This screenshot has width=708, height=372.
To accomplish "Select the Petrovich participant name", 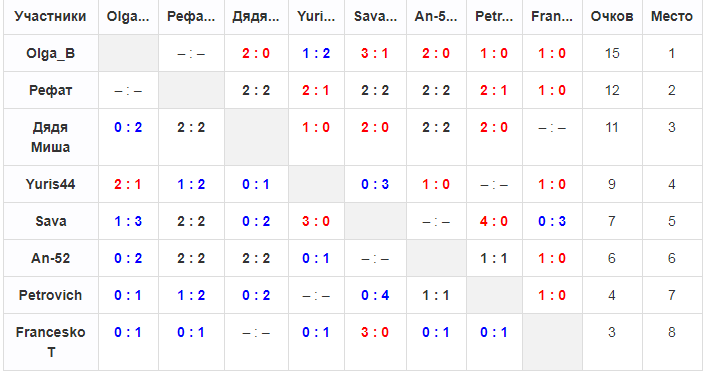I will point(50,295).
